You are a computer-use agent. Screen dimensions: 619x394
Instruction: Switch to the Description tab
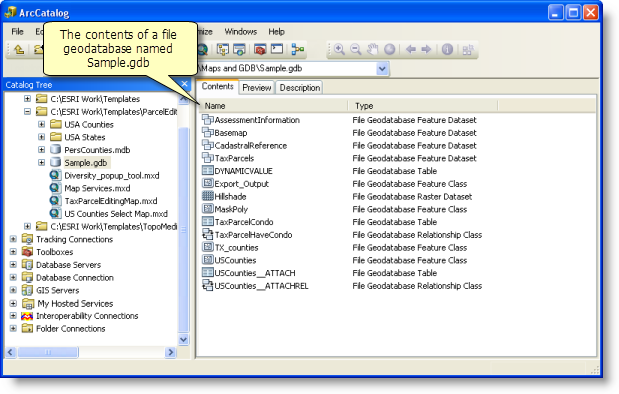point(300,88)
